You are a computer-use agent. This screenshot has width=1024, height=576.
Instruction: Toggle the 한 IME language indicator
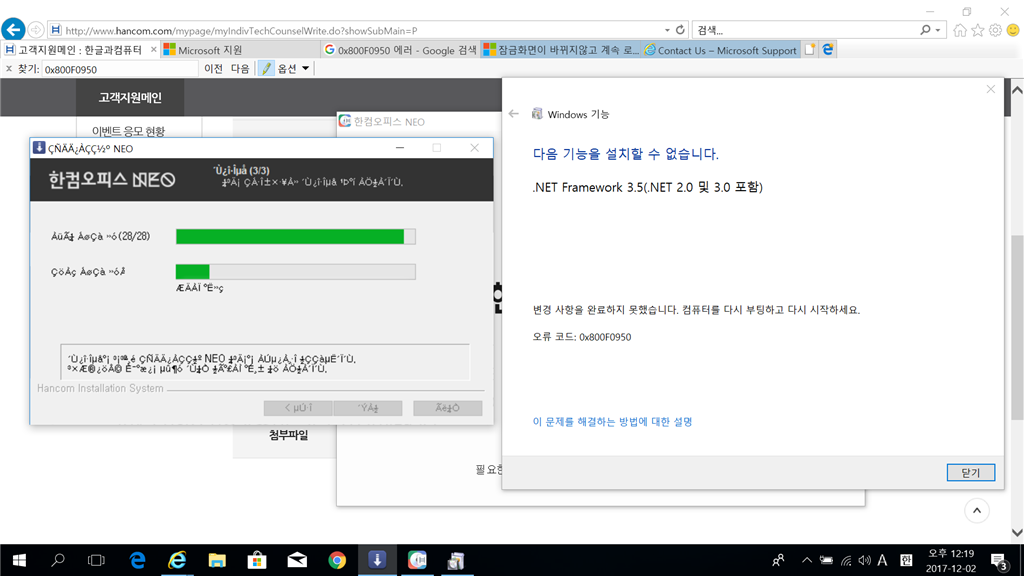[906, 560]
